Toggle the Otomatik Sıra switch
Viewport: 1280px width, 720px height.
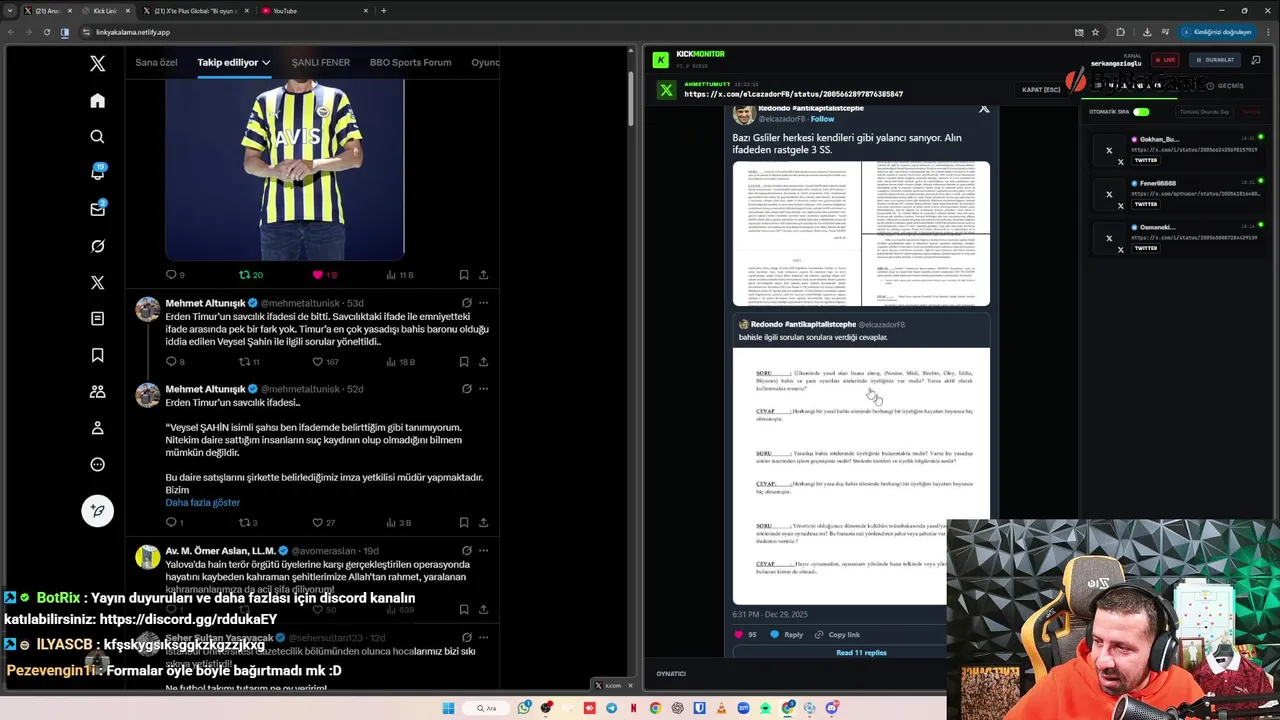point(1141,111)
